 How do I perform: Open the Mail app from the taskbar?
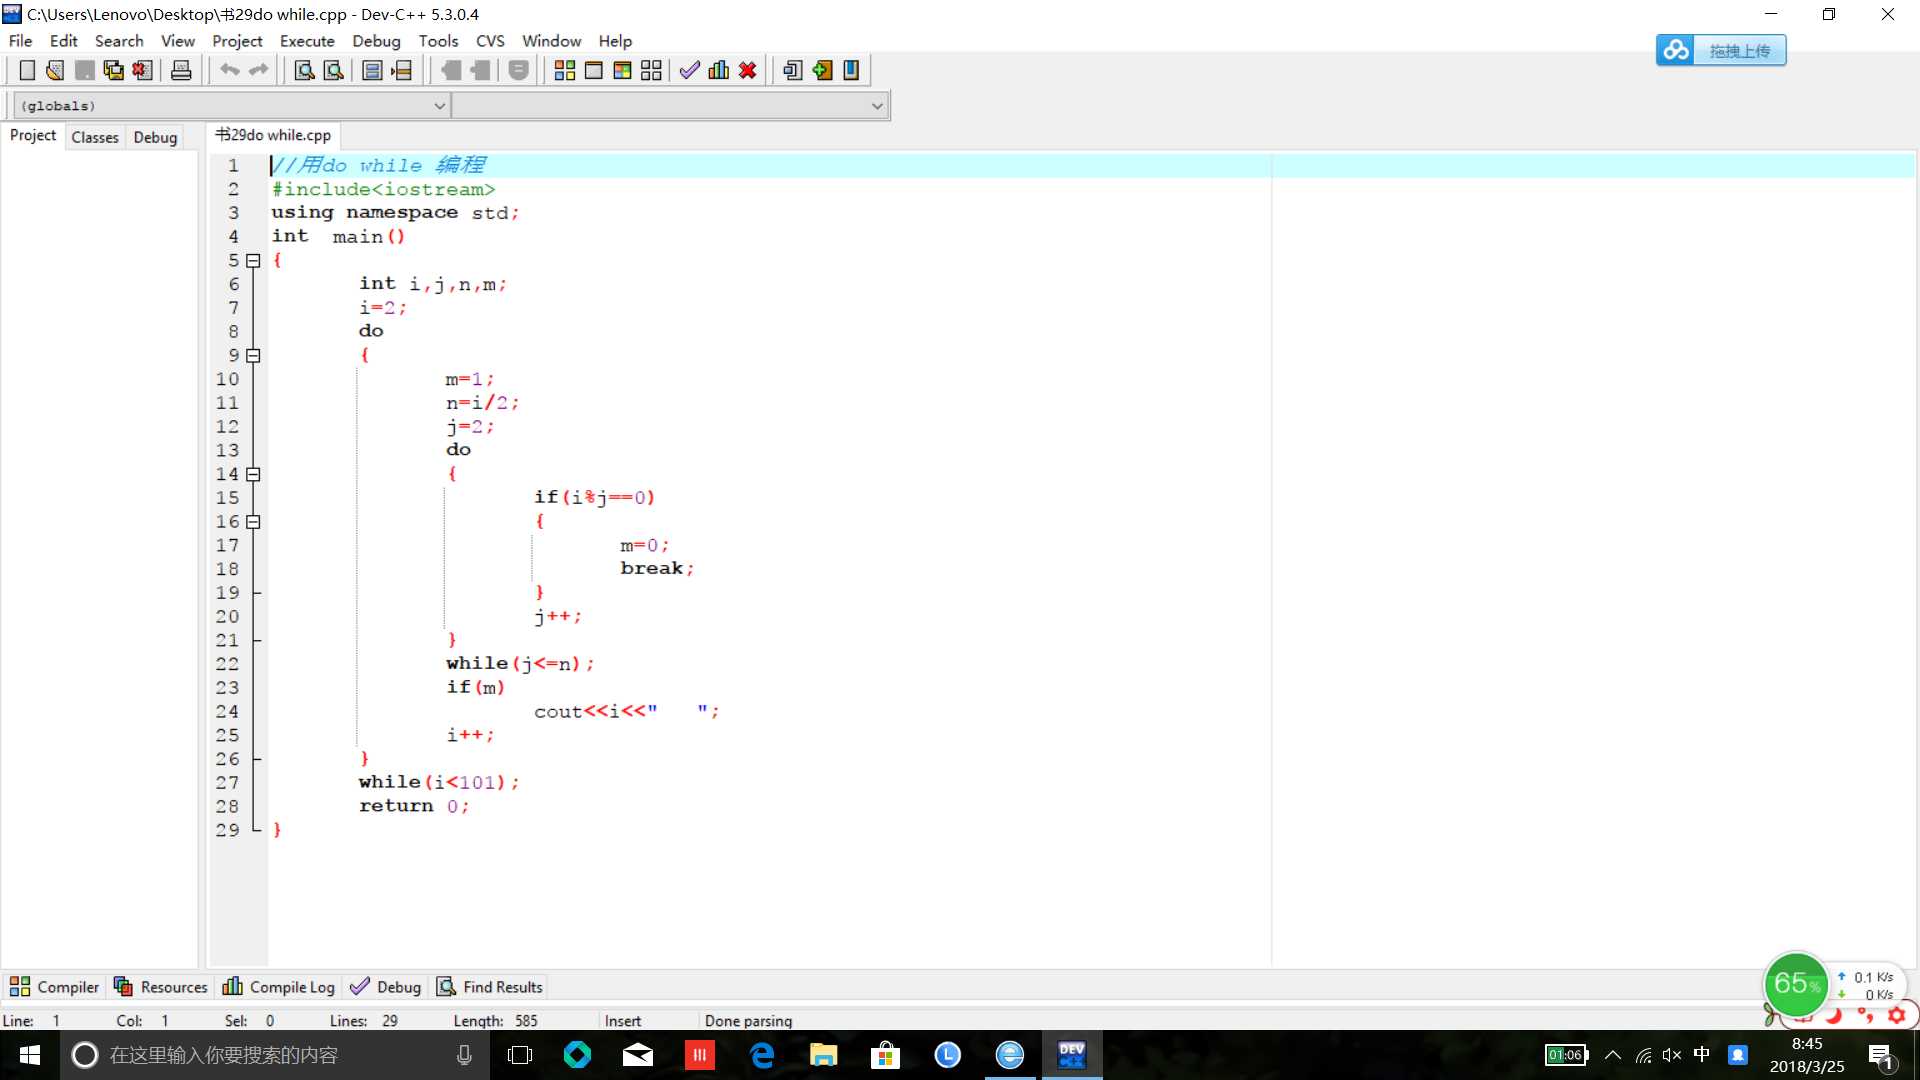pos(638,1055)
